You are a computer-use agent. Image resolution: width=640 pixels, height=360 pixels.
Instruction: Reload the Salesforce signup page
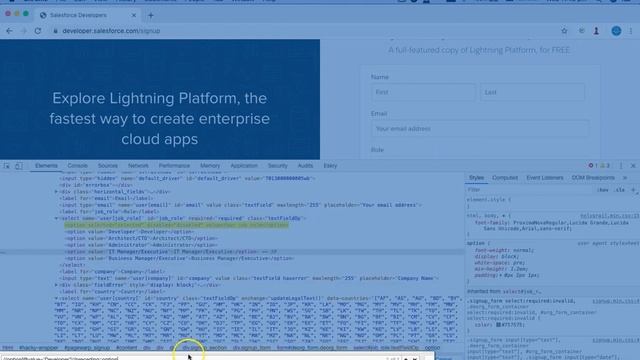tap(38, 31)
